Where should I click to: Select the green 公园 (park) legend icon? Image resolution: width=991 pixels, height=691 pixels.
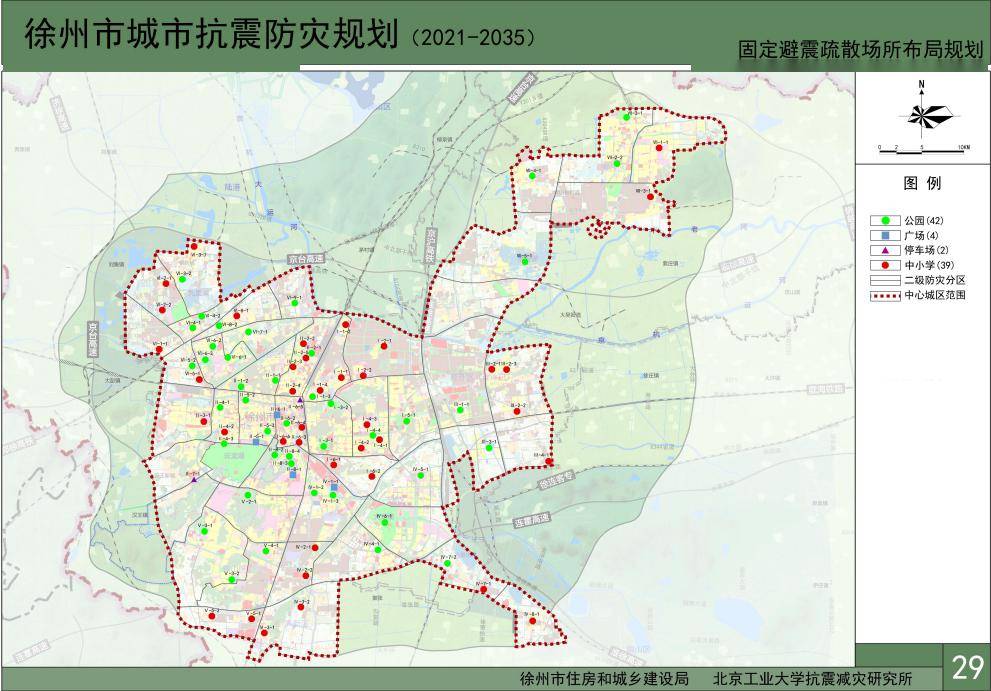click(x=886, y=221)
